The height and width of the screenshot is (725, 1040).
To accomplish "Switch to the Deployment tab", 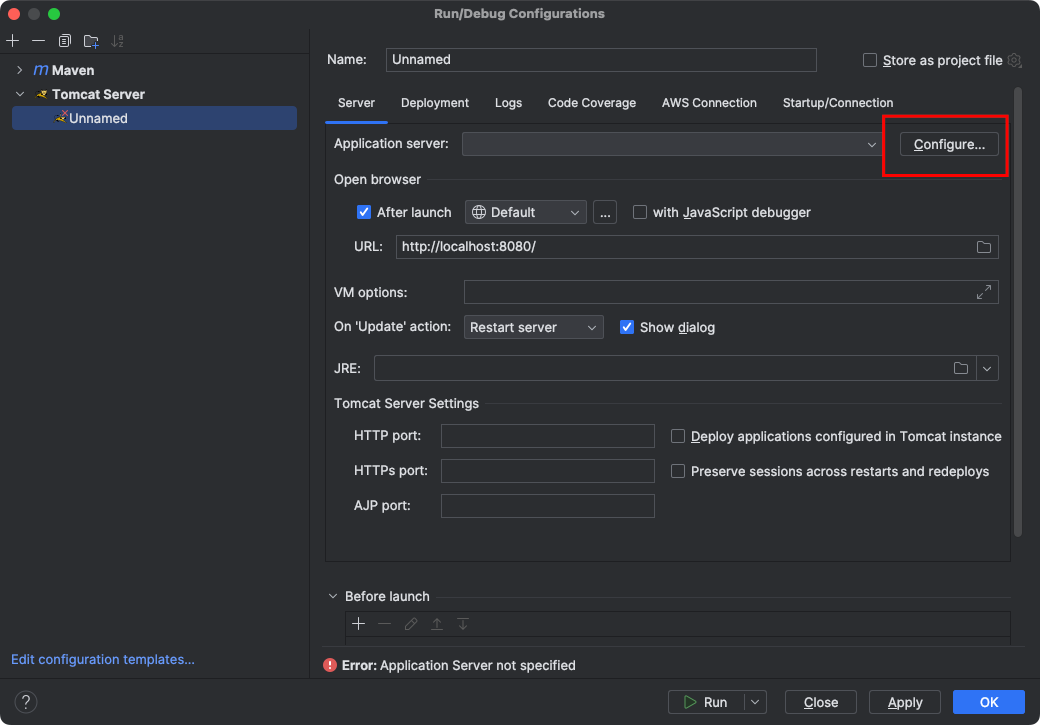I will 434,103.
